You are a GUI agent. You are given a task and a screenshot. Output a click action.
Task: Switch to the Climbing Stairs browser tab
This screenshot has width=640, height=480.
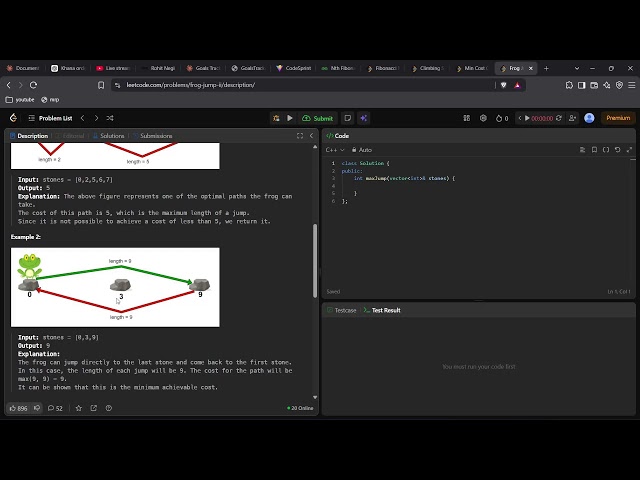429,68
